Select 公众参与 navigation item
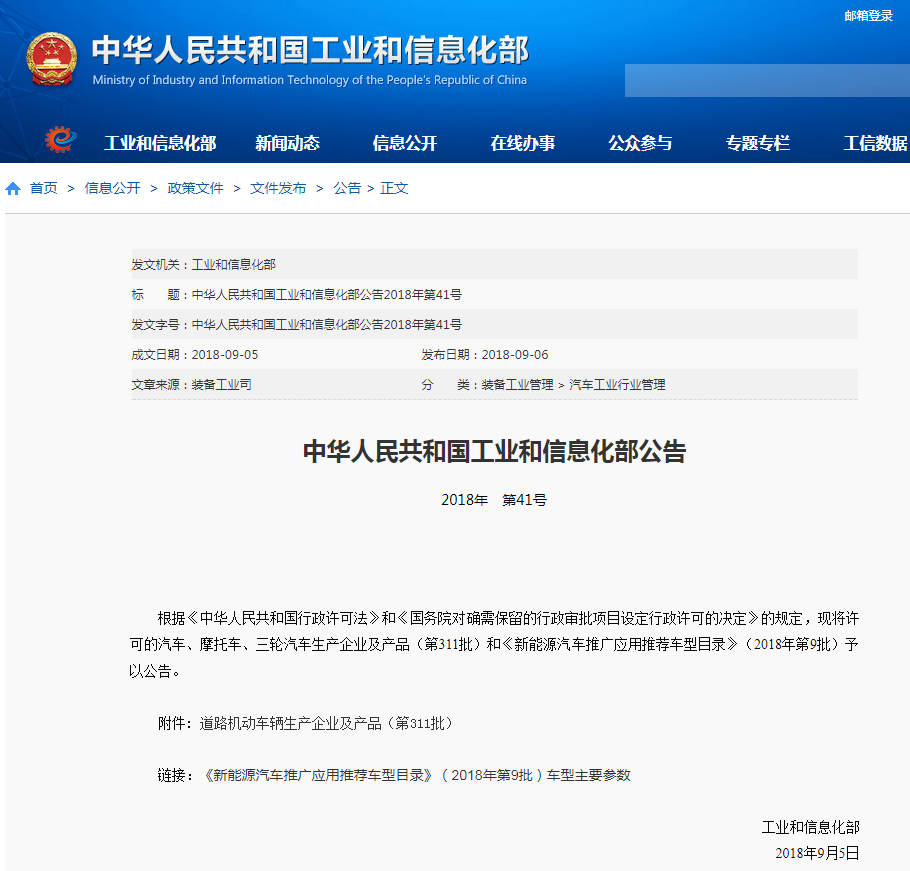Screen dimensions: 910x871 [x=640, y=143]
